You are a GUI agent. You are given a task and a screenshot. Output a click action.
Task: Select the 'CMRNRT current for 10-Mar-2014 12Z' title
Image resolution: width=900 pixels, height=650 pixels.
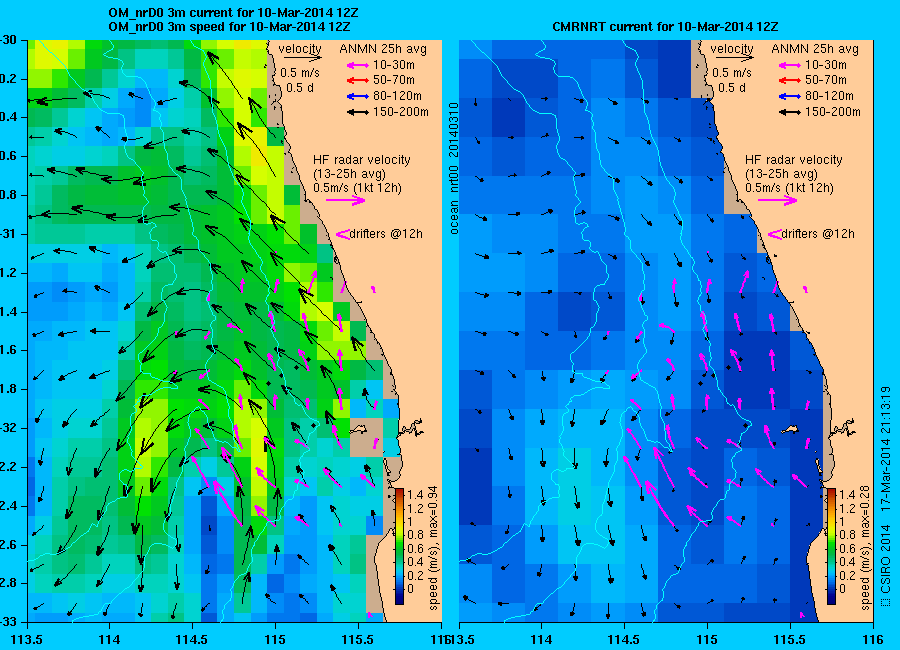tap(665, 26)
